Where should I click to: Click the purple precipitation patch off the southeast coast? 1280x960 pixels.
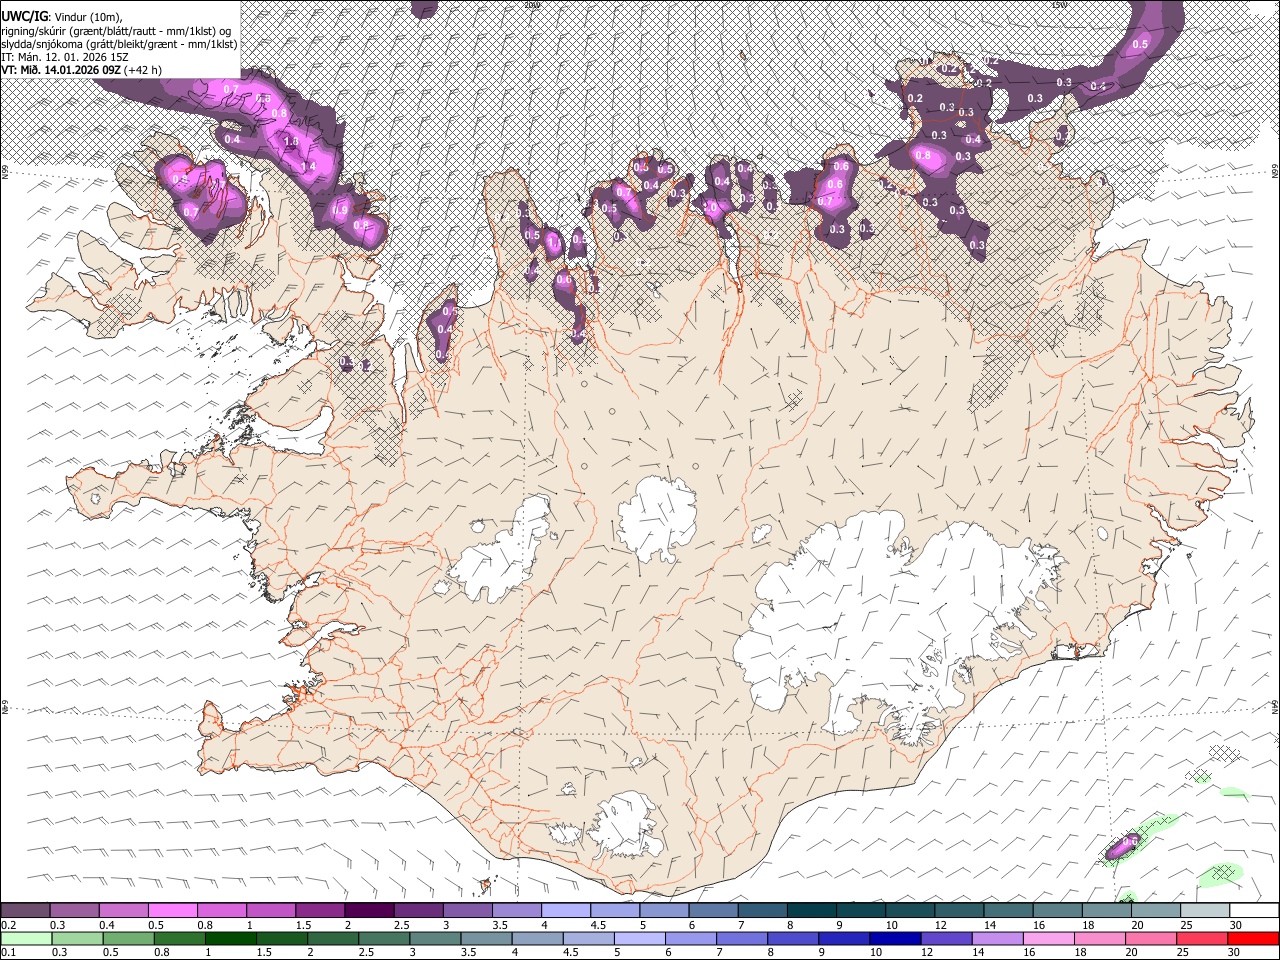click(x=1123, y=846)
